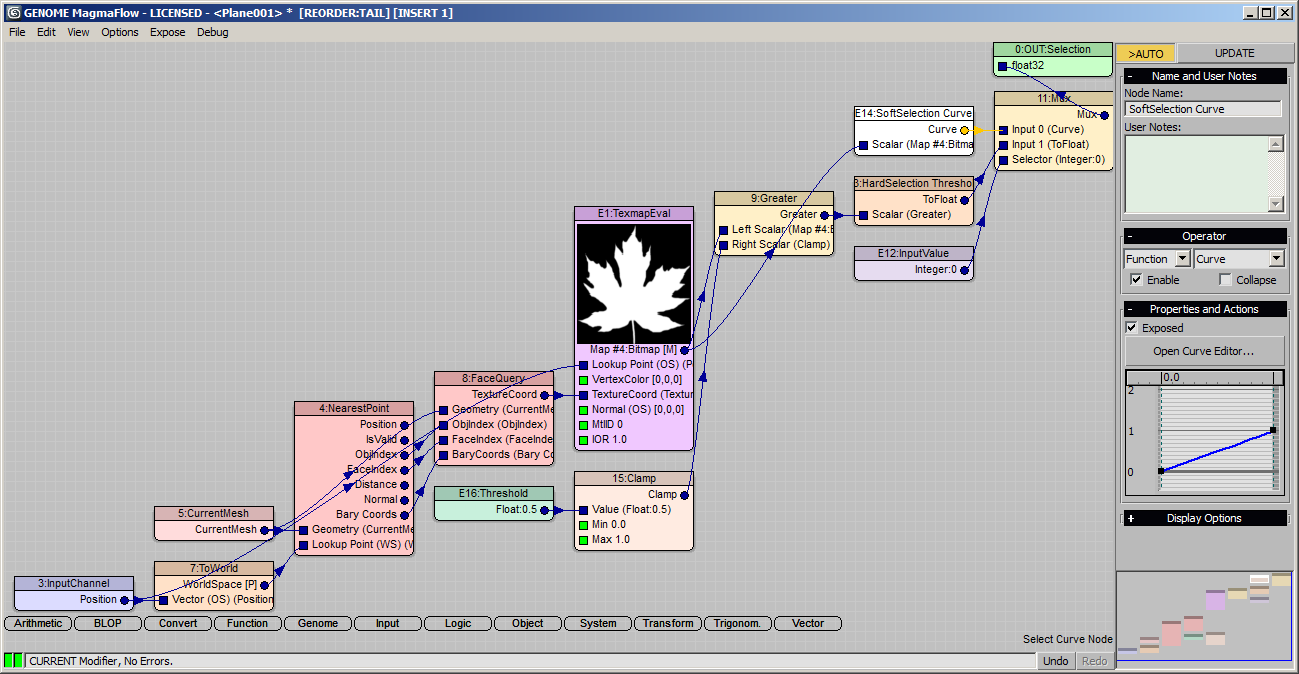Open the Debug menu

212,31
